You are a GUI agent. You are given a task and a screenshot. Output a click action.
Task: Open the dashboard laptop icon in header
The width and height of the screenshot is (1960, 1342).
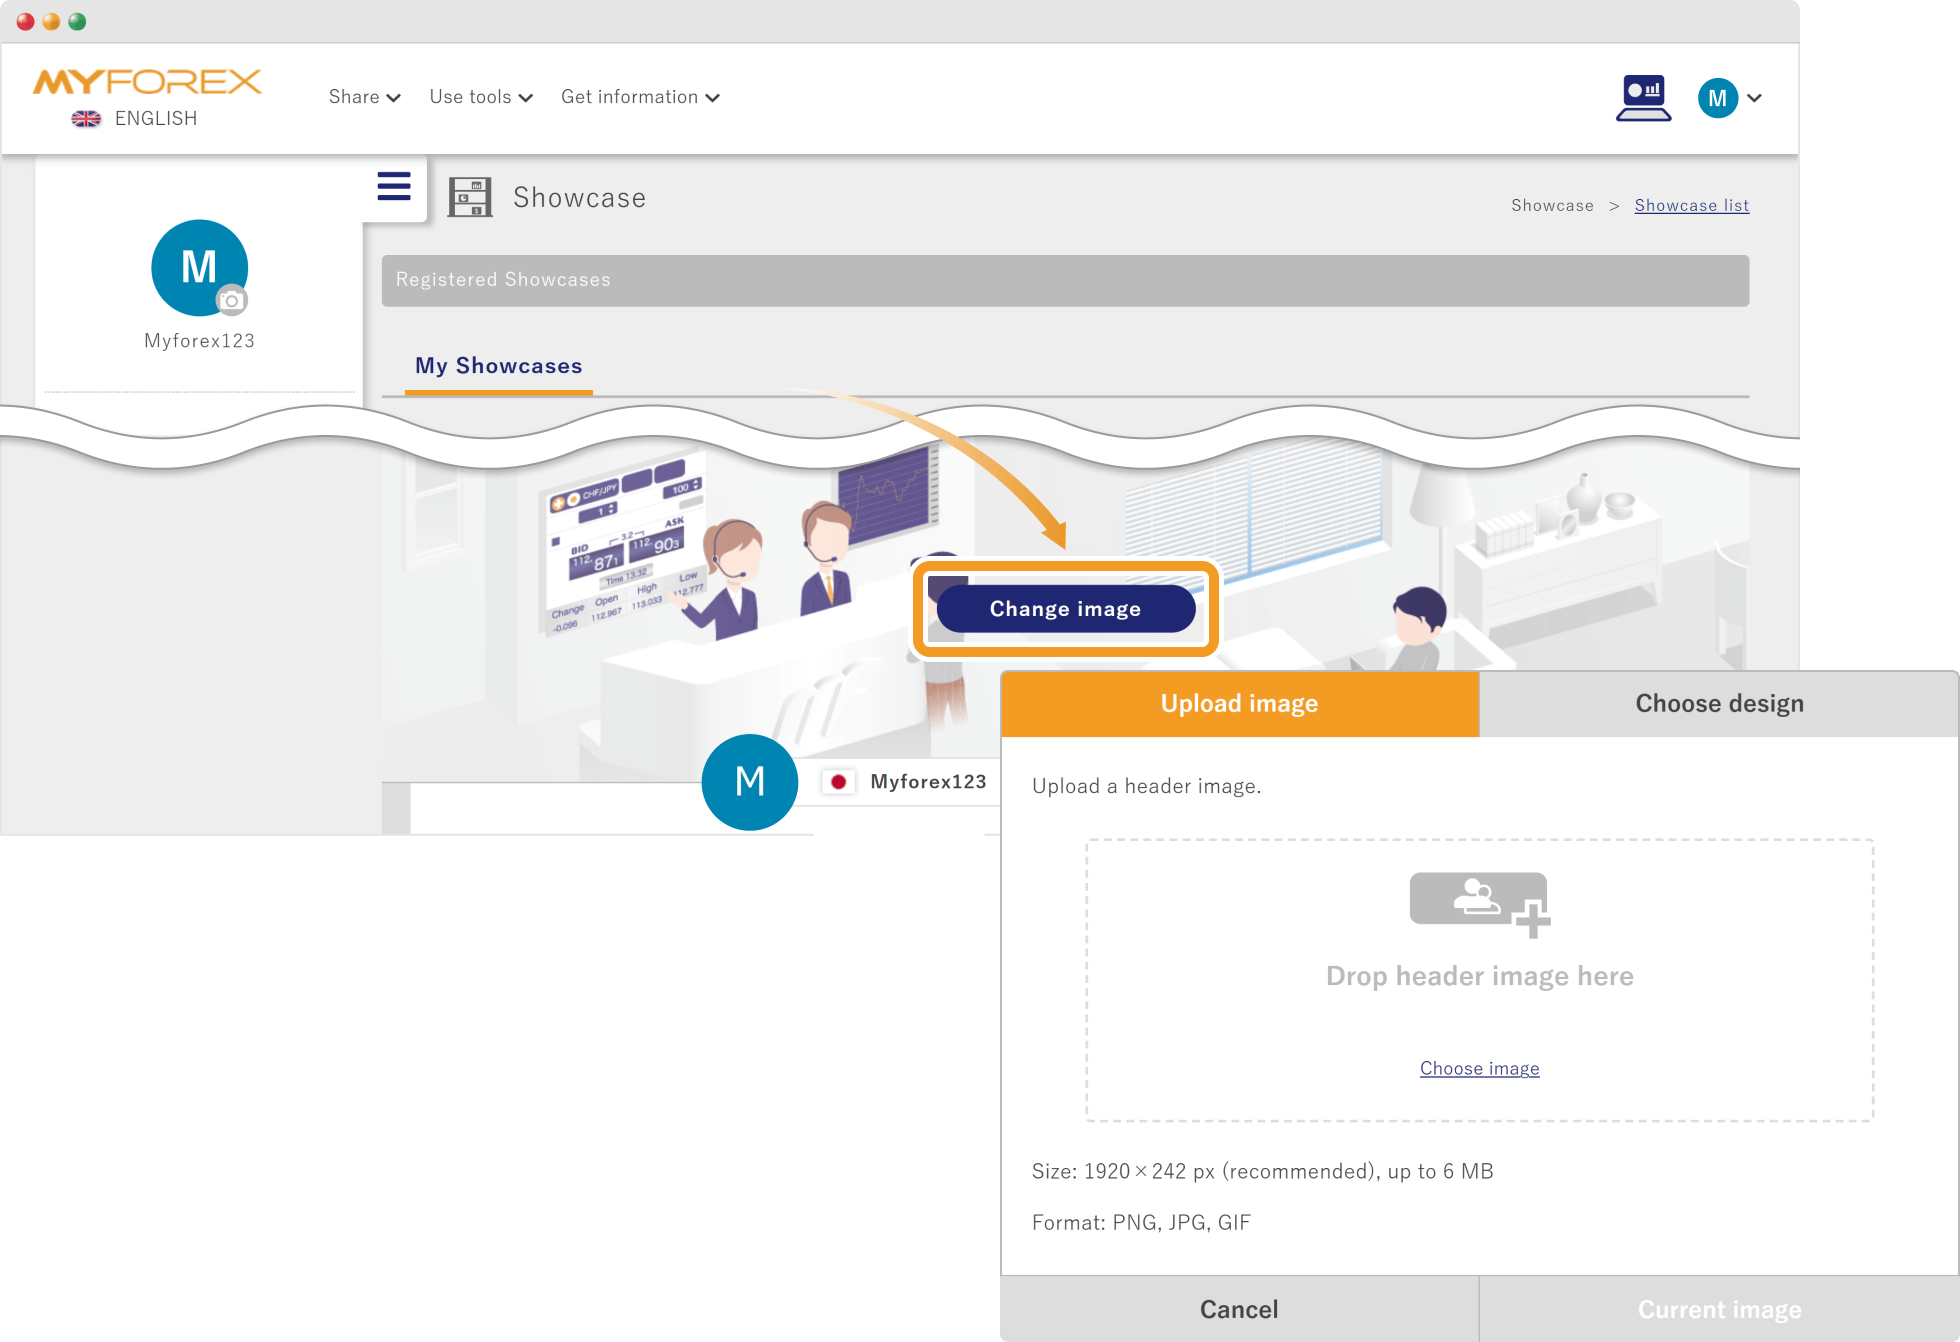(1643, 98)
